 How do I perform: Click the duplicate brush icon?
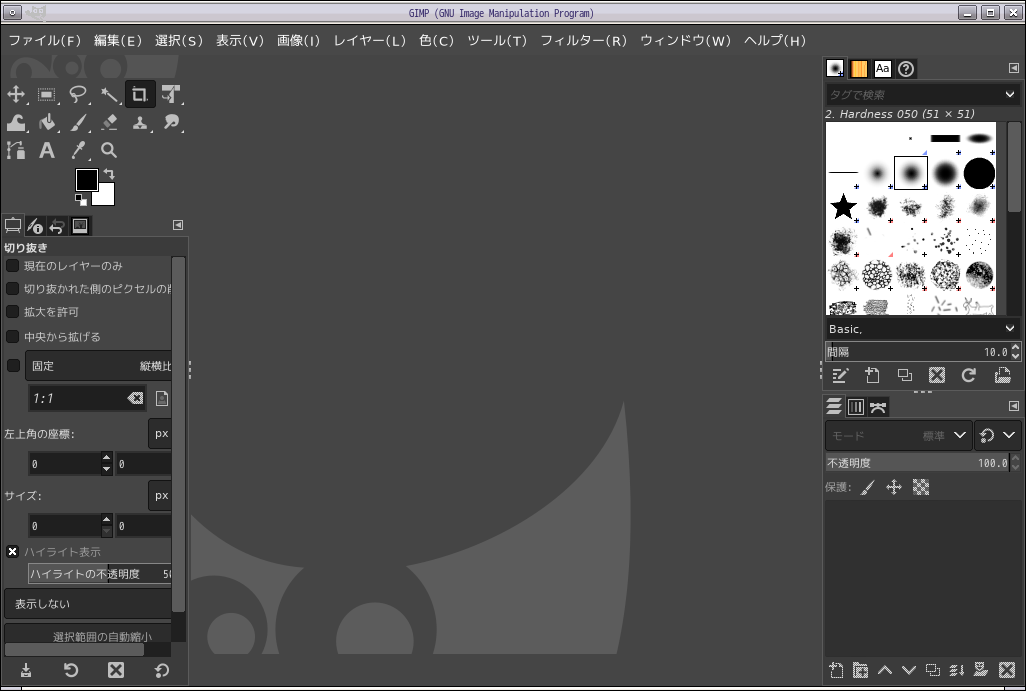coord(904,375)
